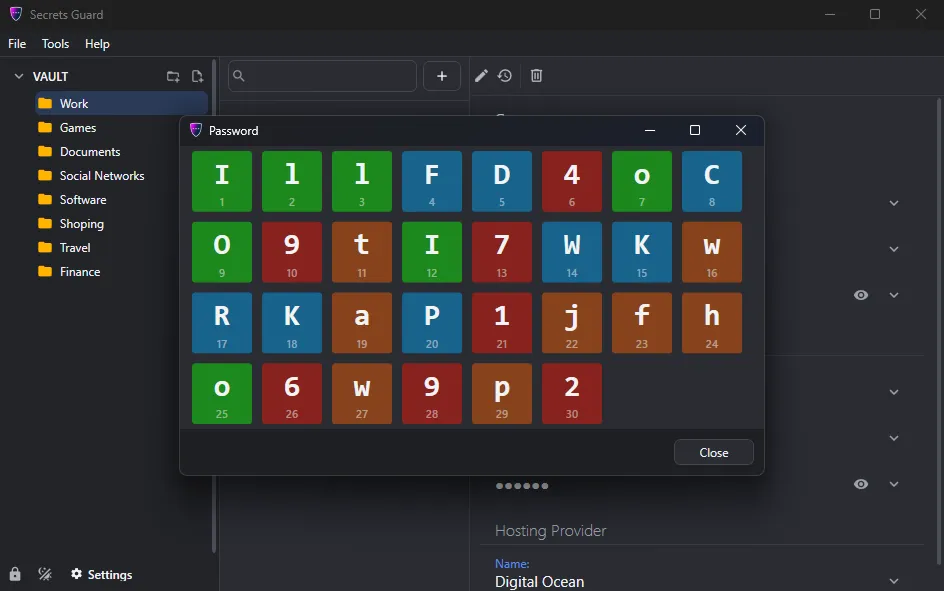This screenshot has height=591, width=944.
Task: Click brown tile 'h' numbered 24
Action: [x=712, y=323]
